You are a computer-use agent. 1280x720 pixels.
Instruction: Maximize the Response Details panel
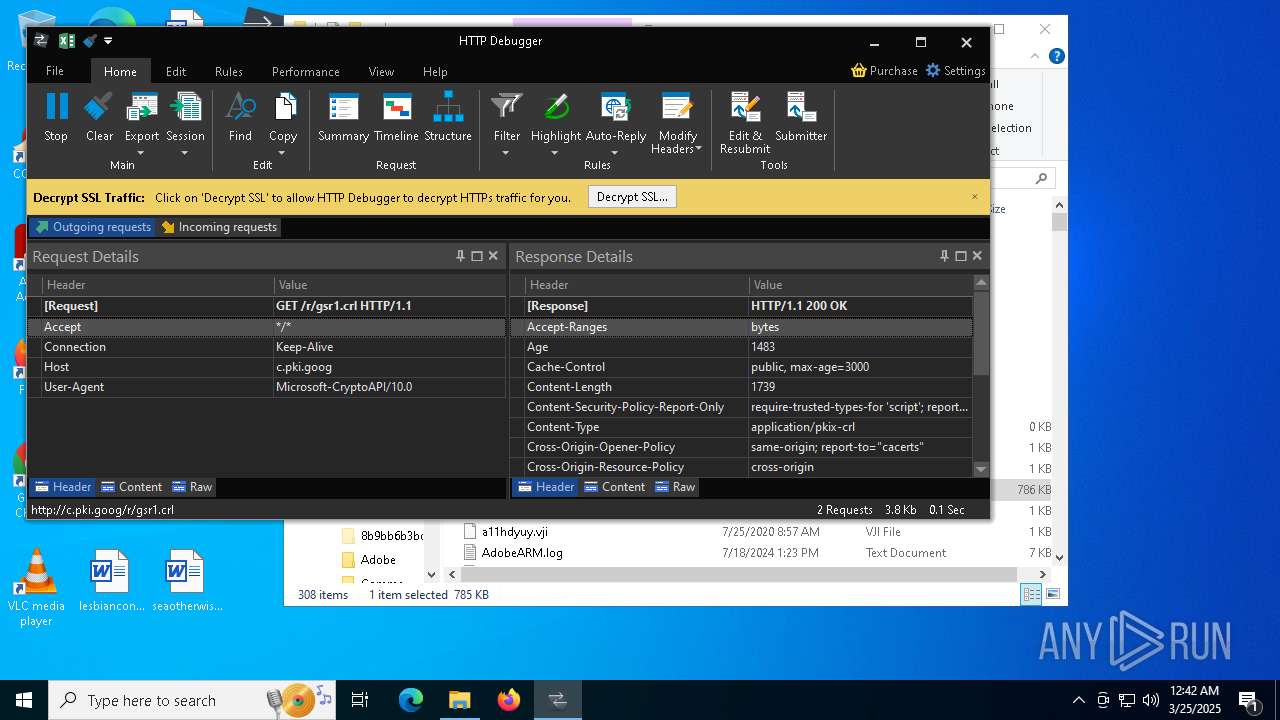pos(961,256)
